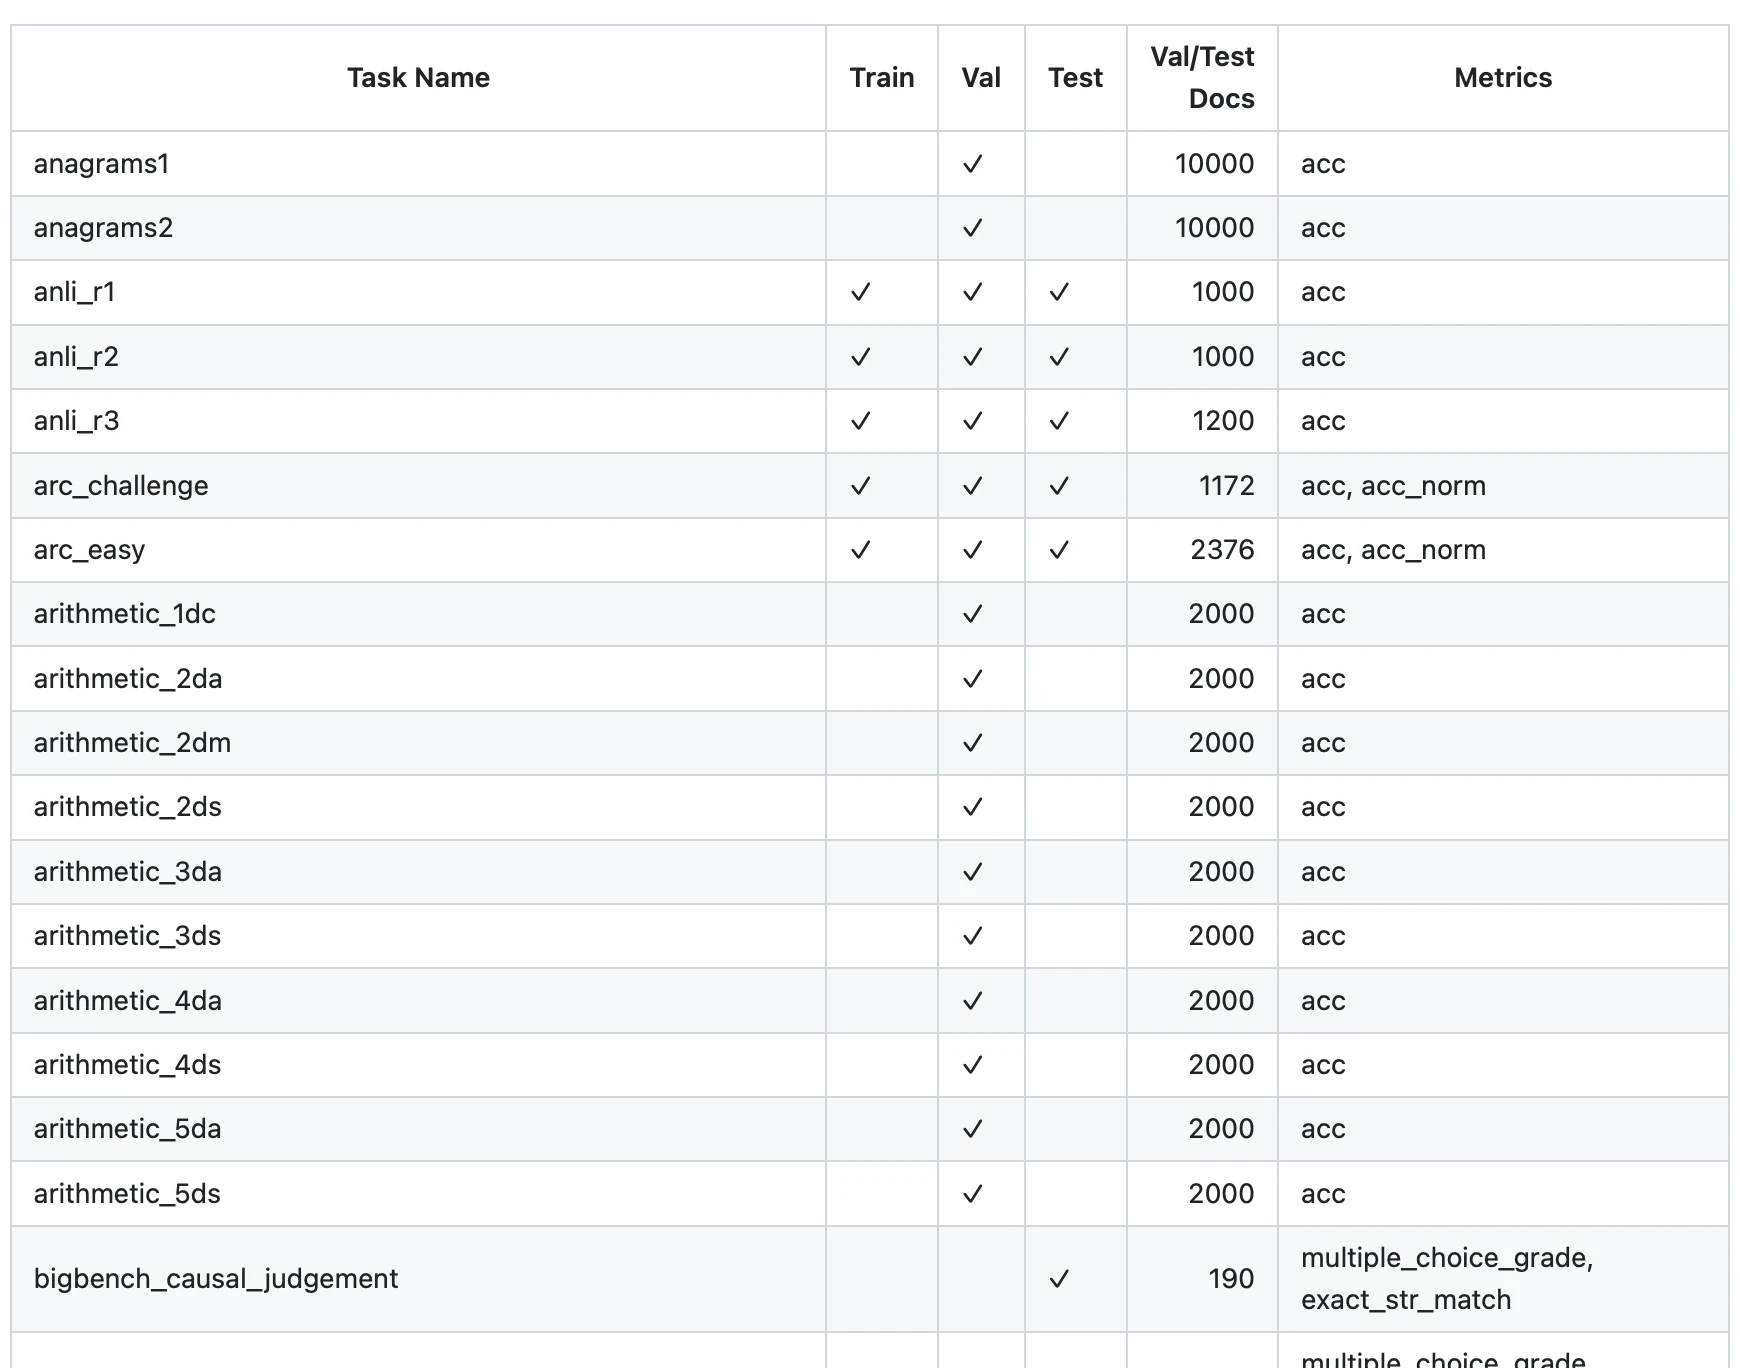
Task: Click the Train checkmark for anli_r1
Action: [x=860, y=292]
